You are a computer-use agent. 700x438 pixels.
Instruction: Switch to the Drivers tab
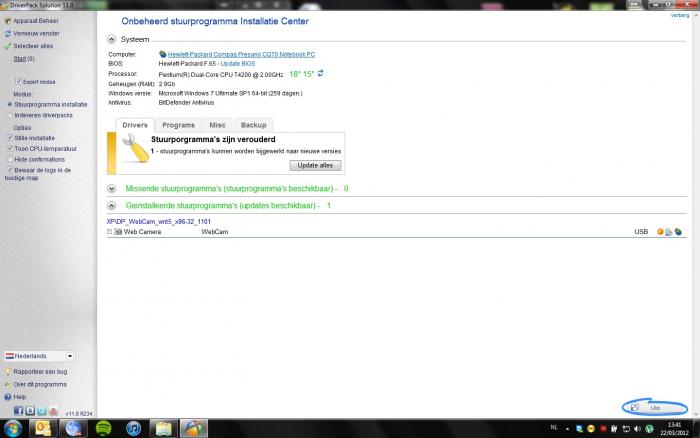click(135, 125)
